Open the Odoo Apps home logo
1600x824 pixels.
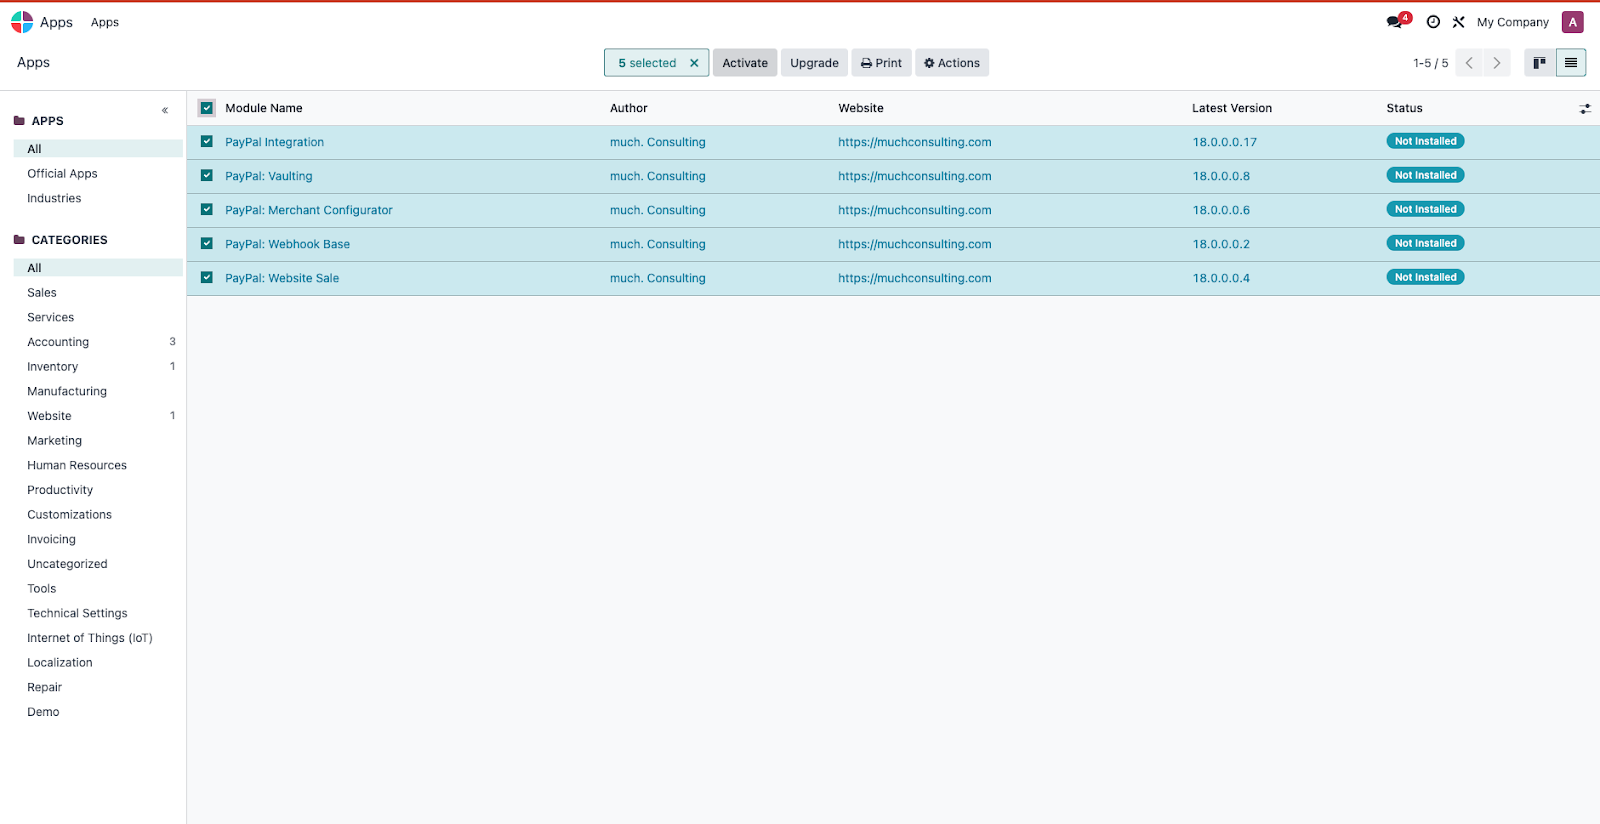(22, 22)
